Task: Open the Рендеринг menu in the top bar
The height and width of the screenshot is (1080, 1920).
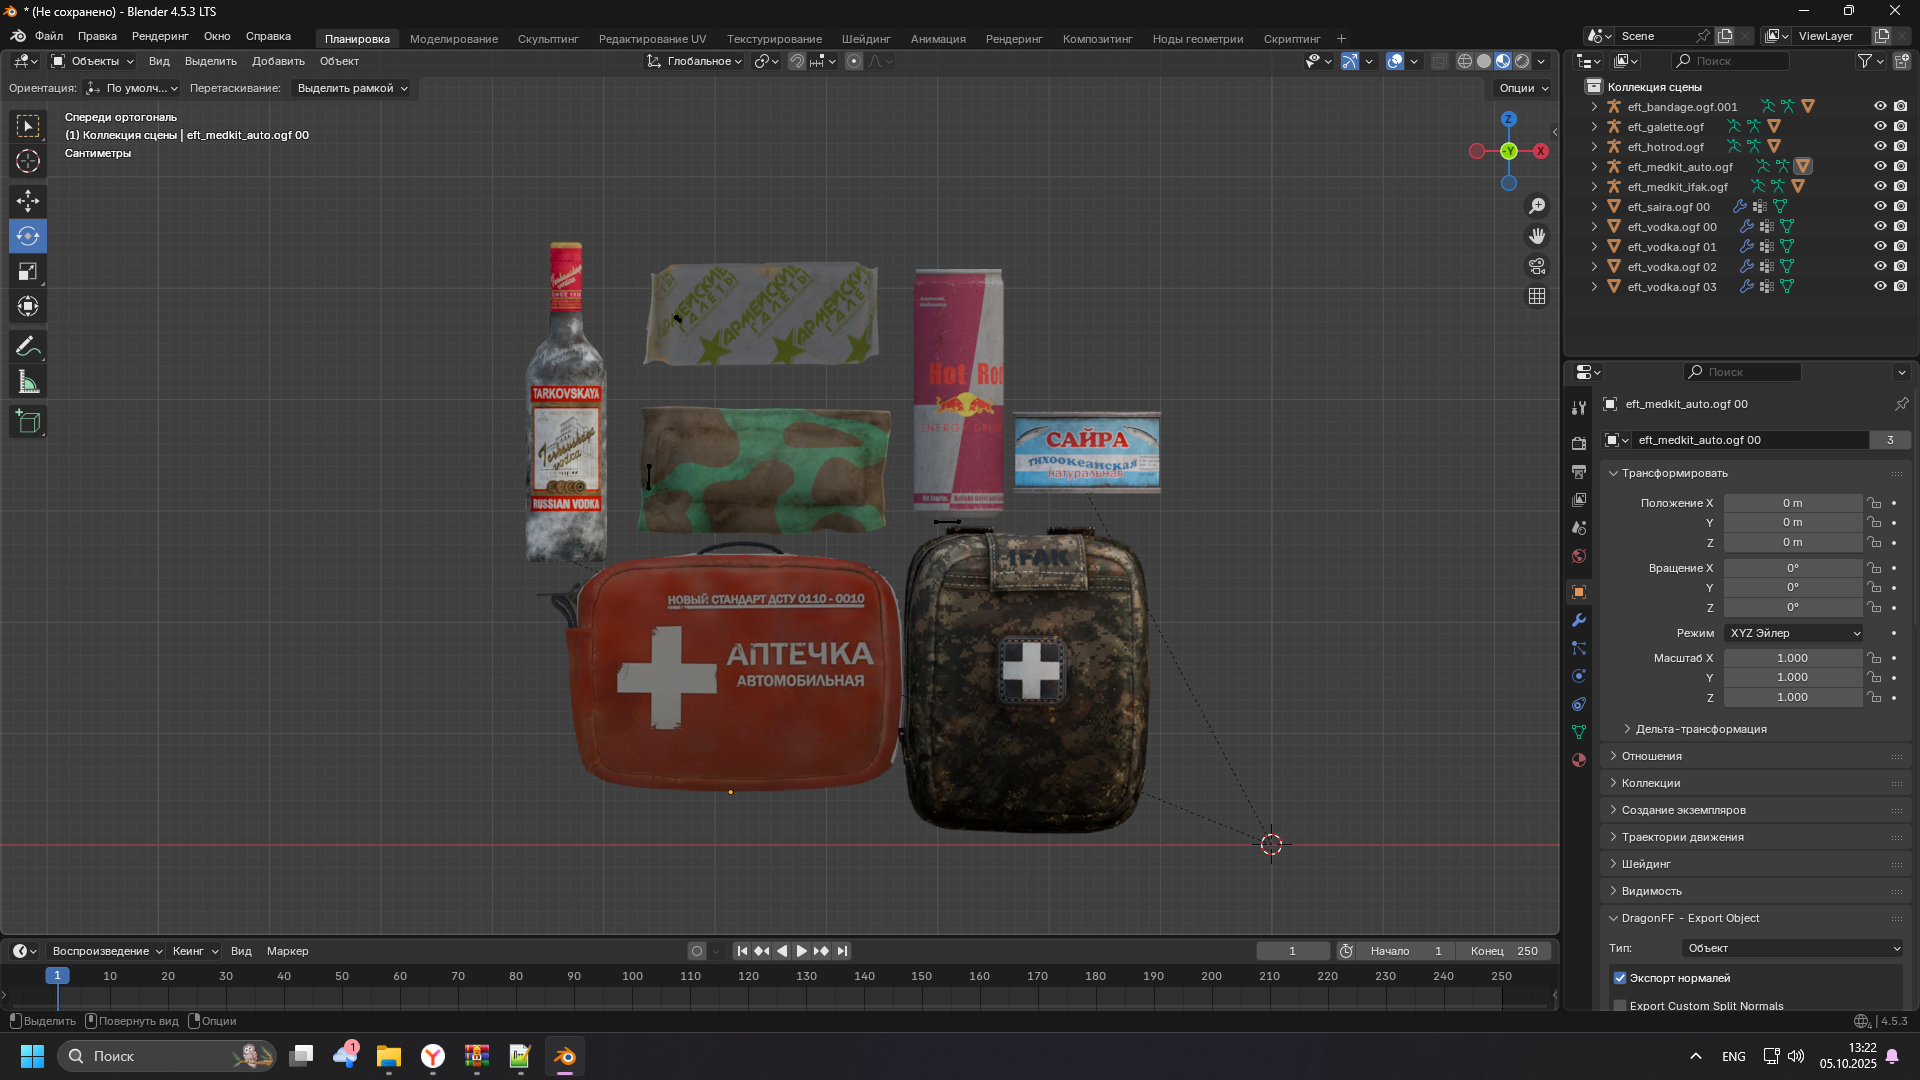Action: [159, 36]
